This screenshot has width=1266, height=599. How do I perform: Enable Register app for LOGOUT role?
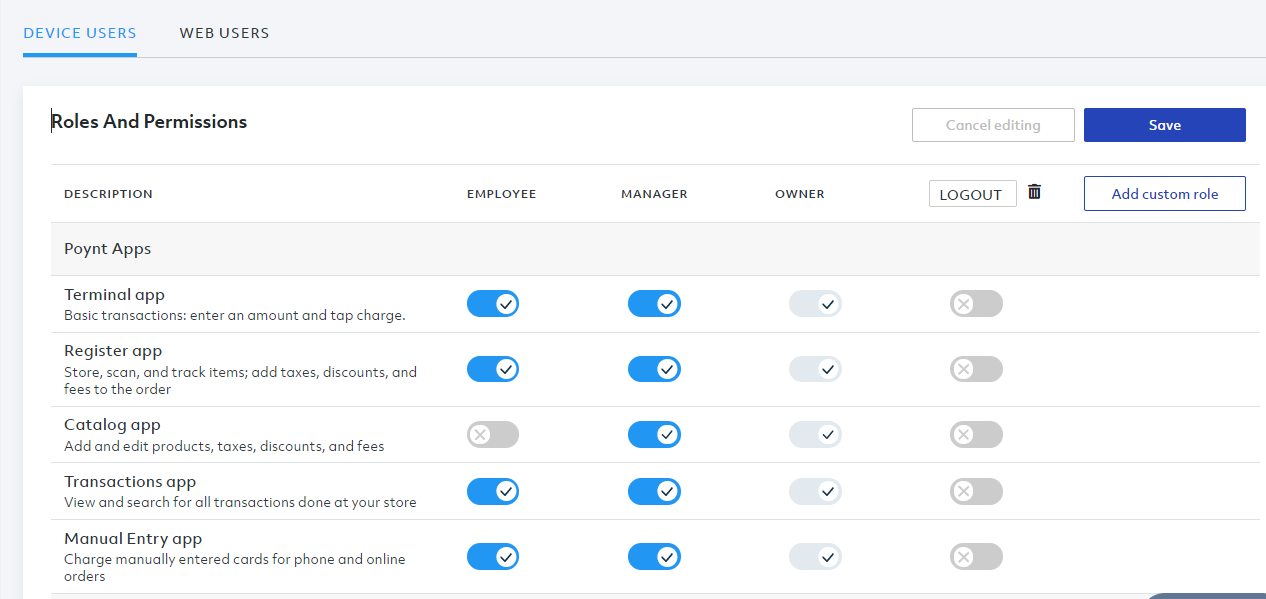coord(976,369)
